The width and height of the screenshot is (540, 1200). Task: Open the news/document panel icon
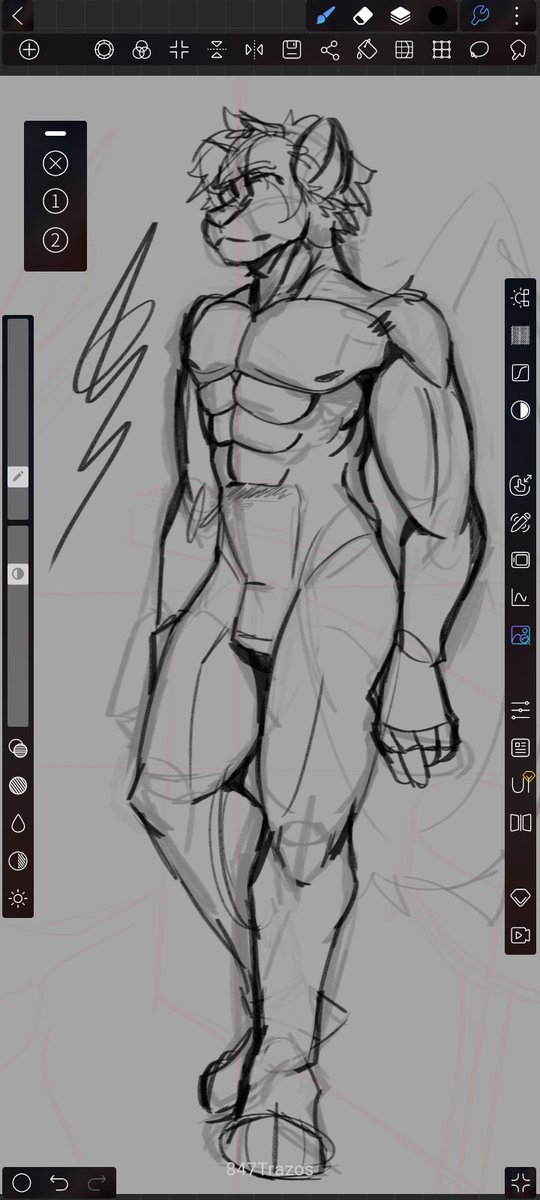(520, 748)
